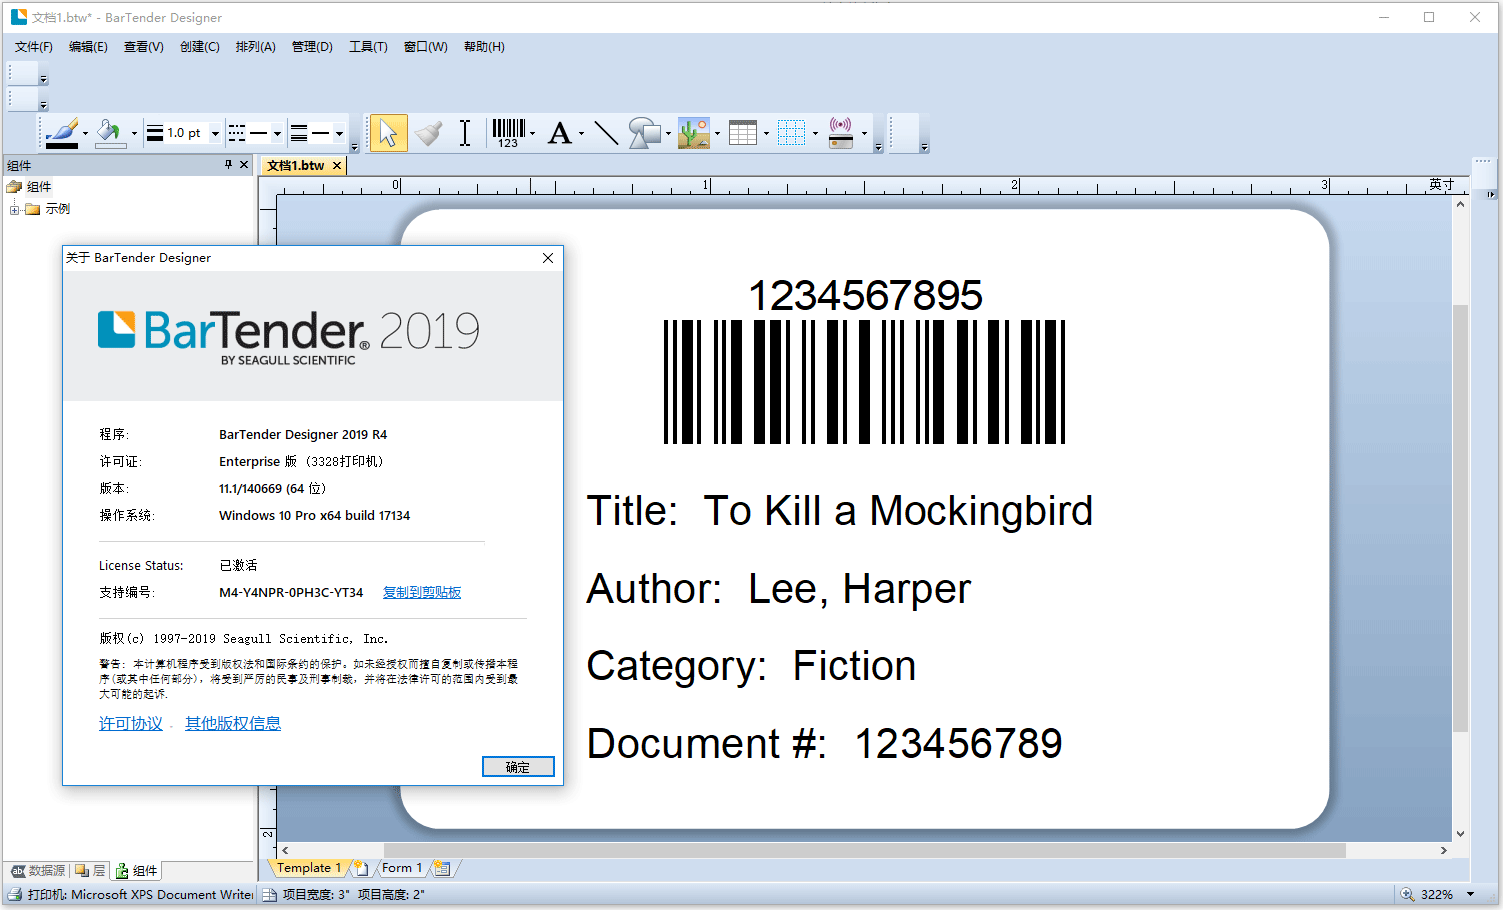Choose the fill color paint bucket
The width and height of the screenshot is (1503, 910).
click(110, 133)
